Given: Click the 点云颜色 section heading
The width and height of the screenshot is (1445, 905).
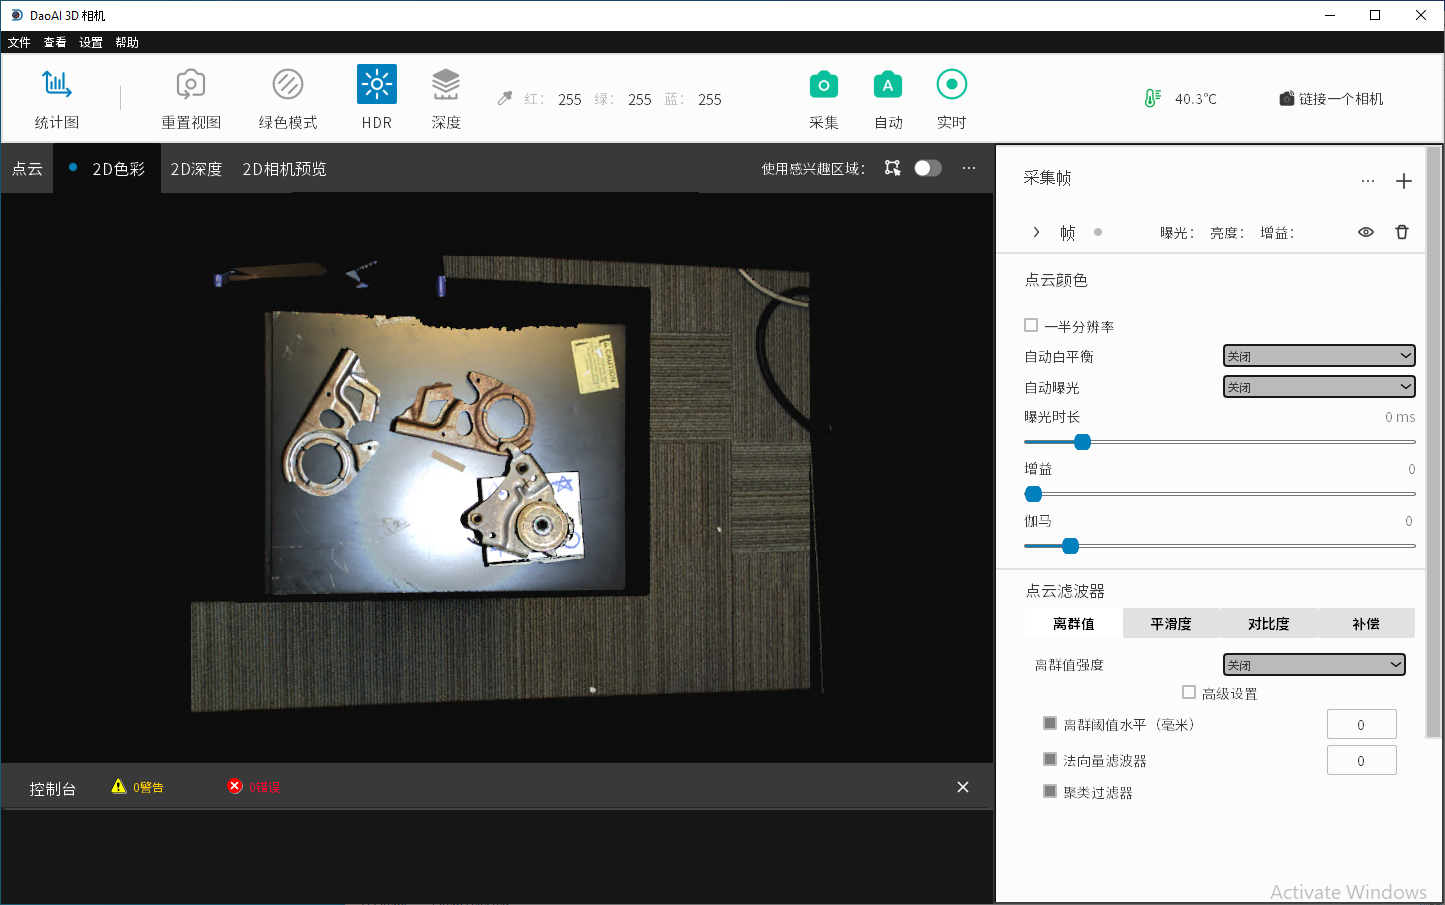Looking at the screenshot, I should click(1056, 280).
